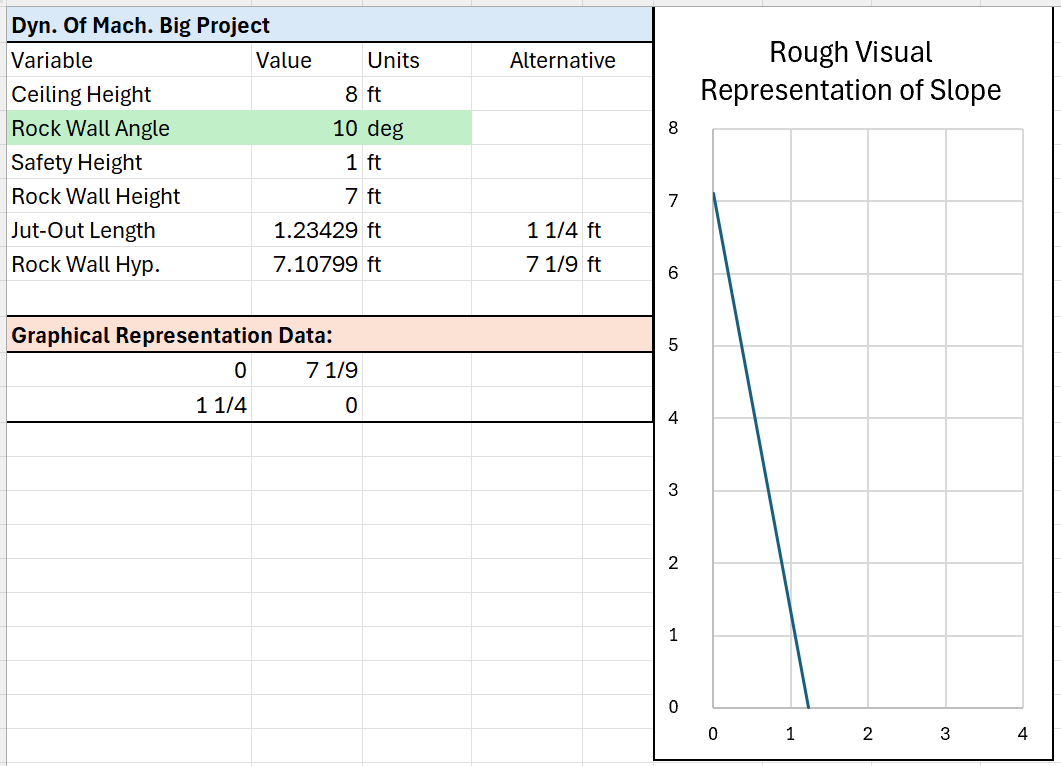Select the Safety Height value 1 cell

[307, 162]
